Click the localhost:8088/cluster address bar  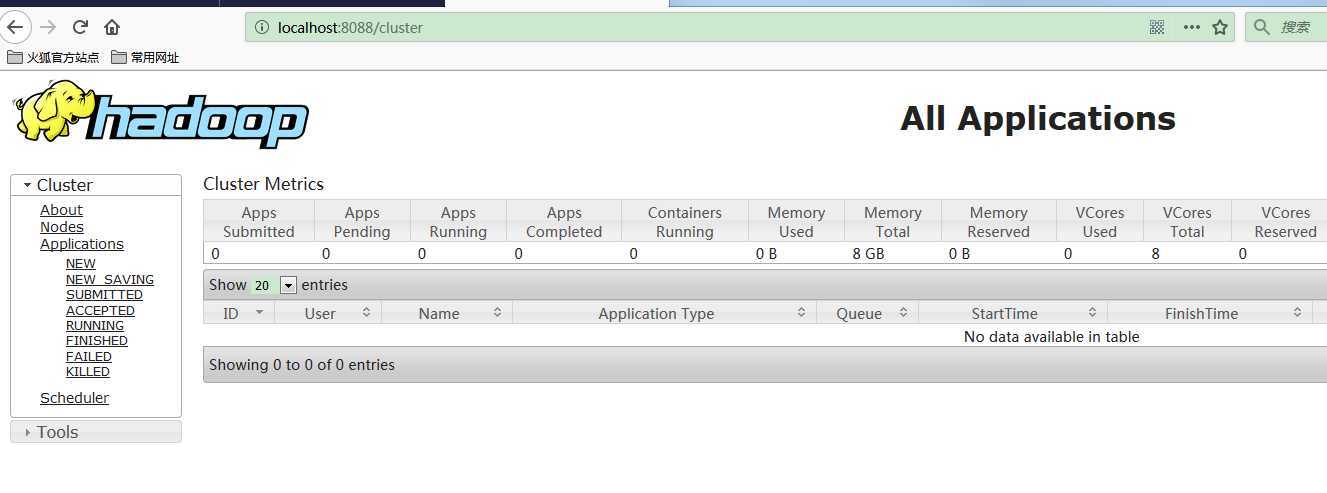[x=700, y=27]
